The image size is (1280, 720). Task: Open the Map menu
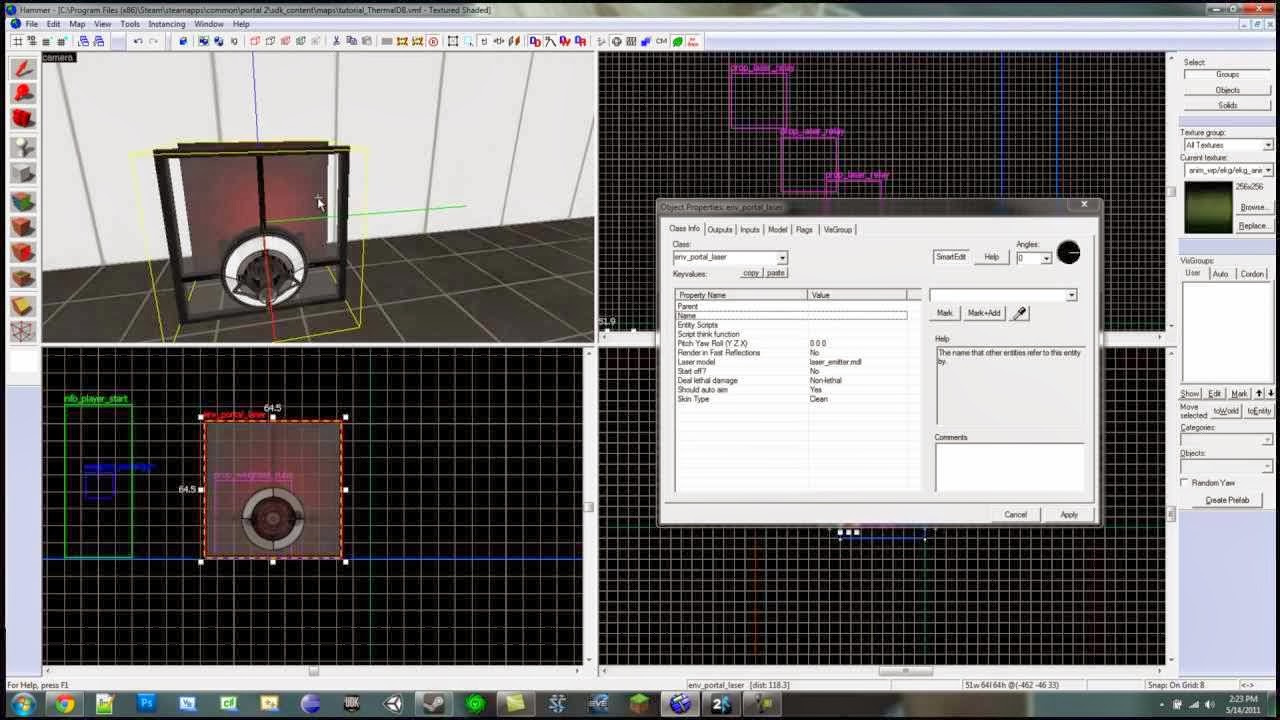[x=77, y=24]
